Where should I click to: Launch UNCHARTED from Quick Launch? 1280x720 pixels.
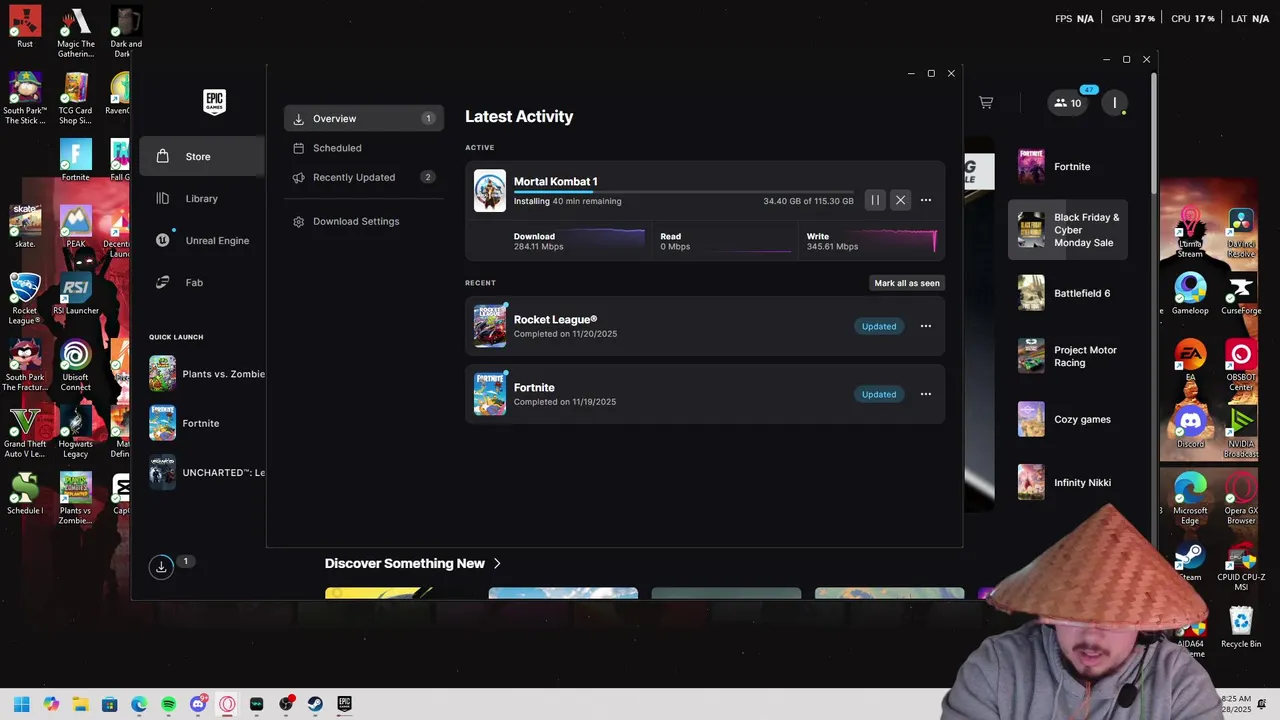click(206, 472)
